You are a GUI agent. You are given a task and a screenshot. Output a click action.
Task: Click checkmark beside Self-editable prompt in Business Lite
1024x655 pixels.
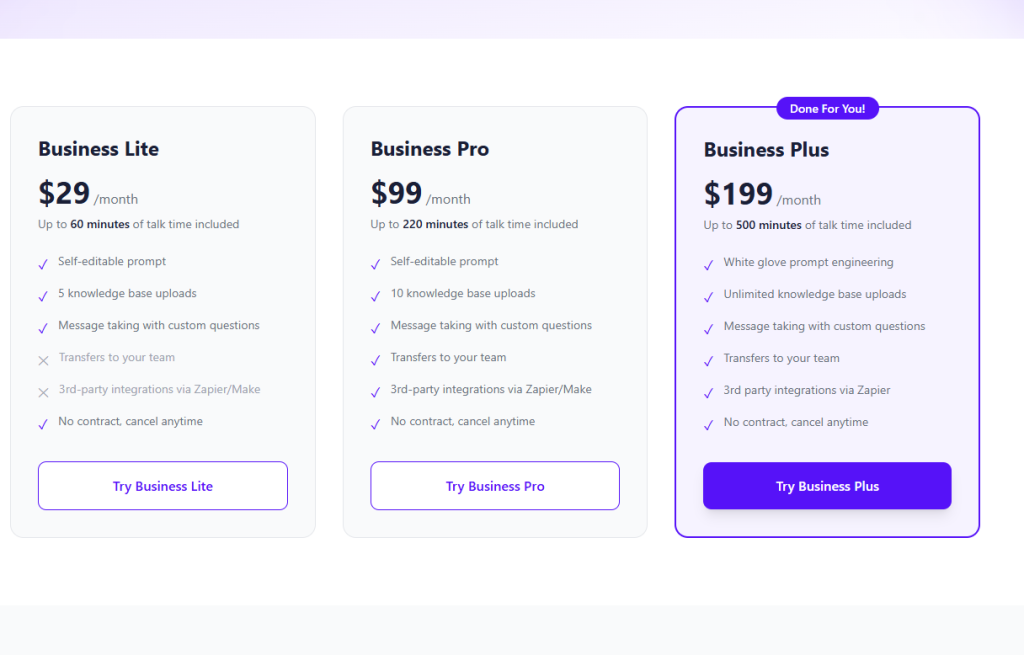click(x=43, y=264)
